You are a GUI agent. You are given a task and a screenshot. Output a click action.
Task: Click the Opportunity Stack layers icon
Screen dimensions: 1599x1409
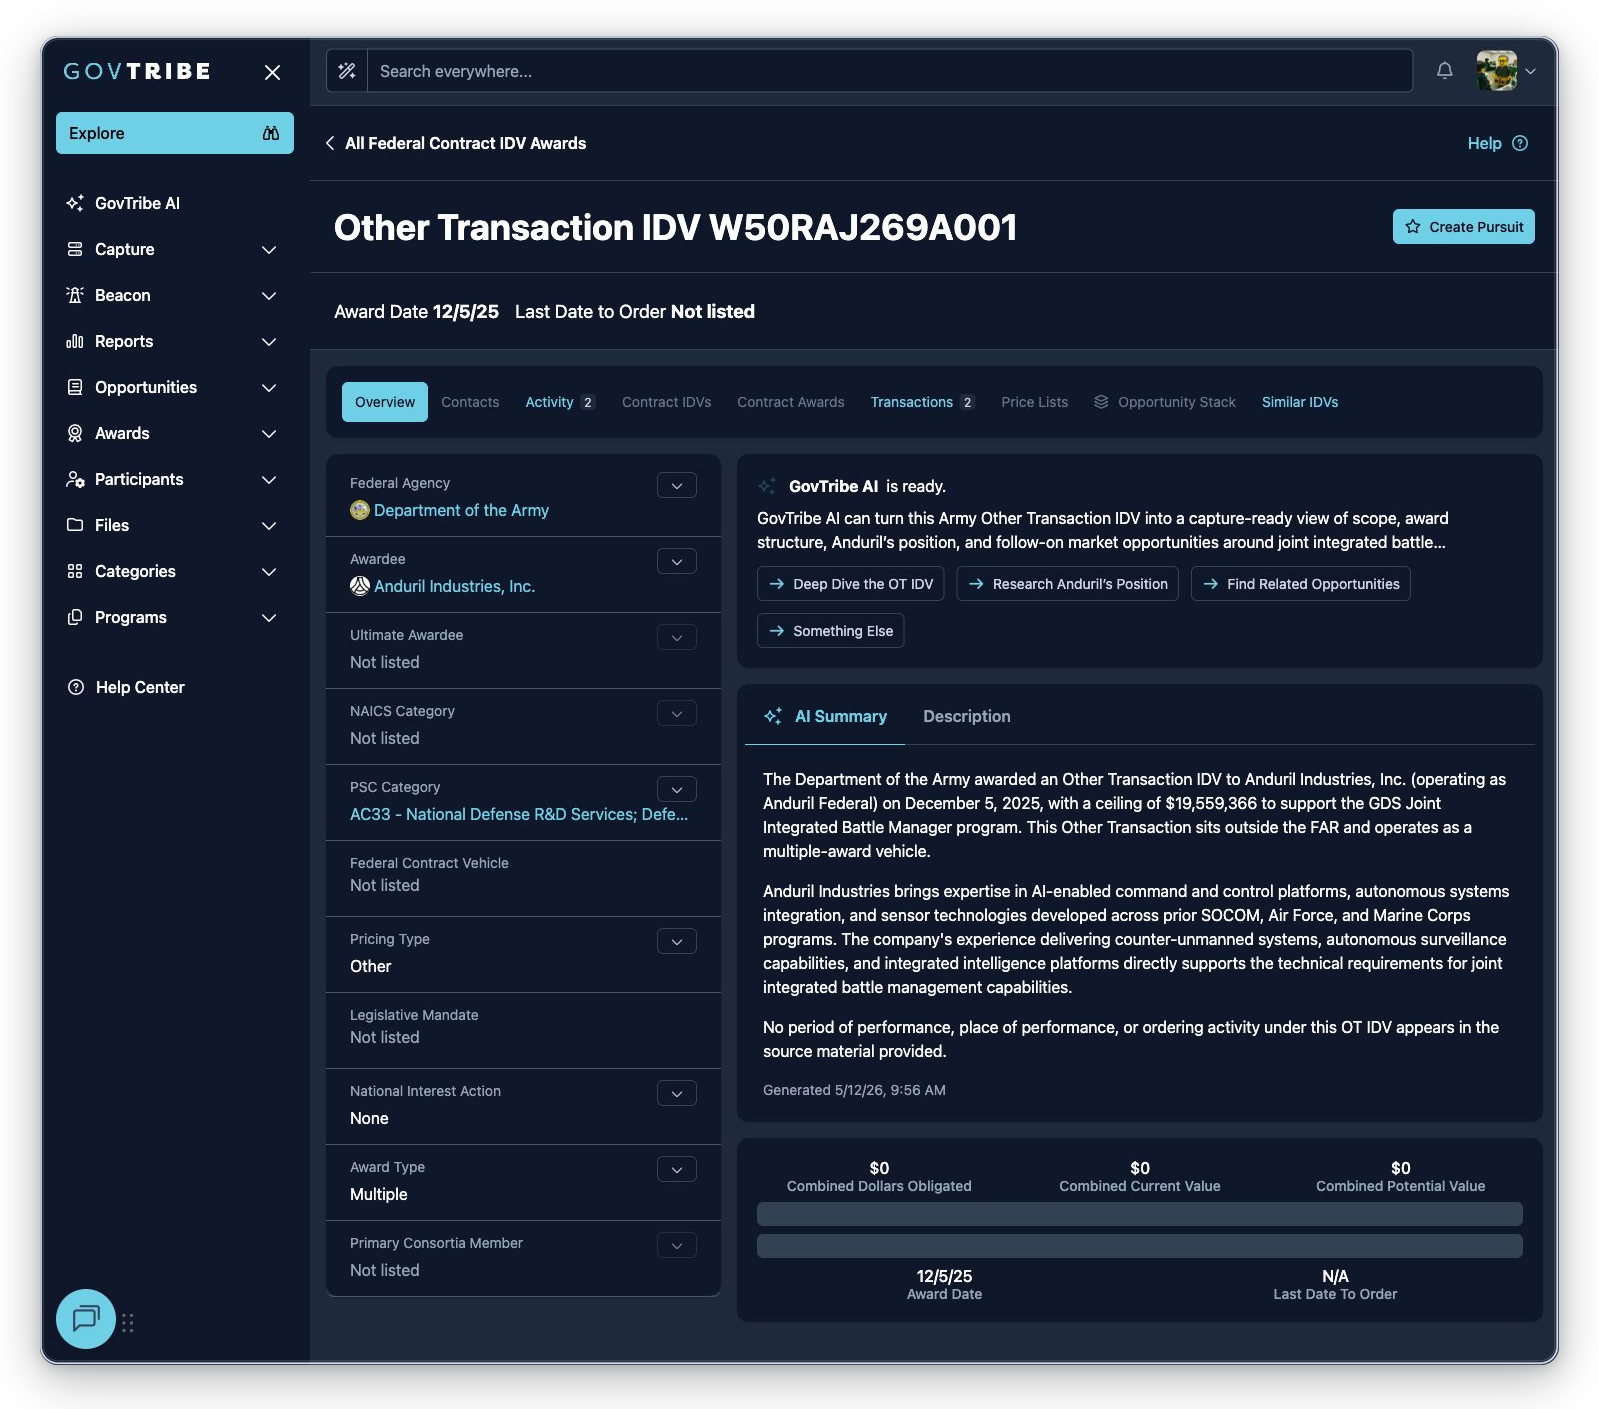click(x=1101, y=402)
